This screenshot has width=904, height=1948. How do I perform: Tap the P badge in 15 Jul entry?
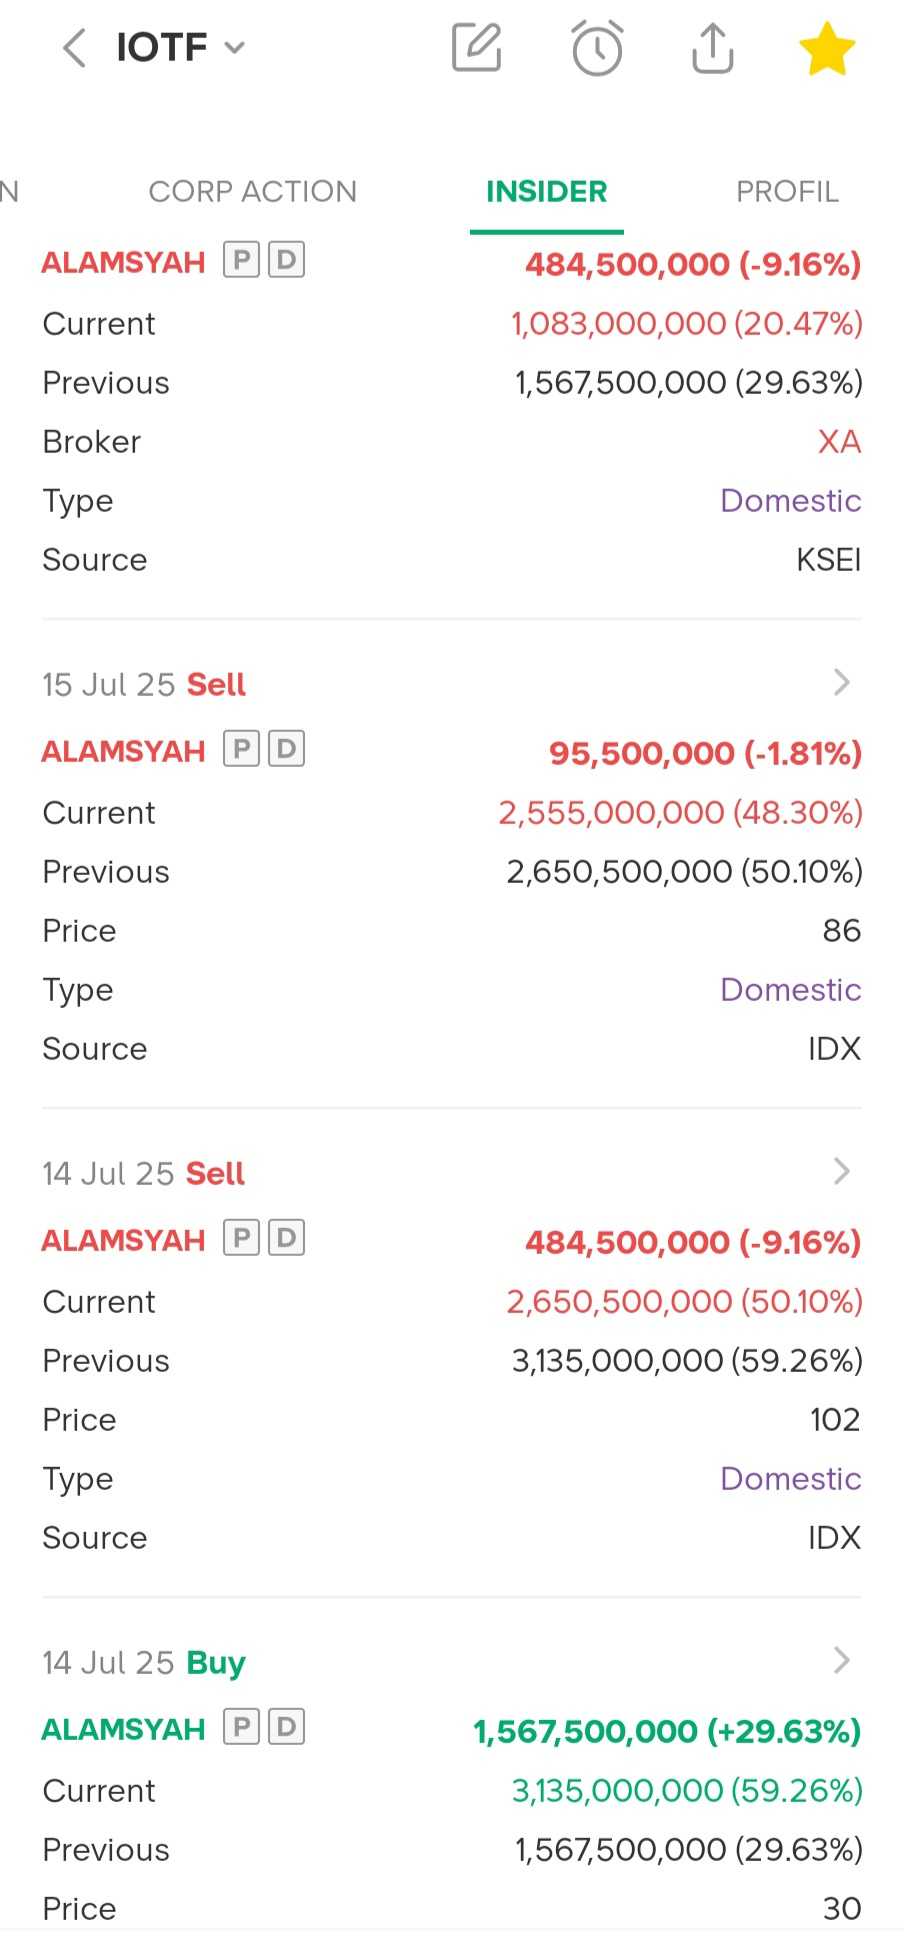[x=241, y=749]
